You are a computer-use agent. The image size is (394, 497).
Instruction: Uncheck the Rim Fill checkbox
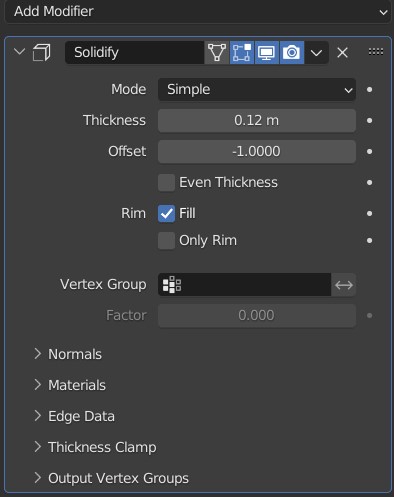[x=166, y=213]
